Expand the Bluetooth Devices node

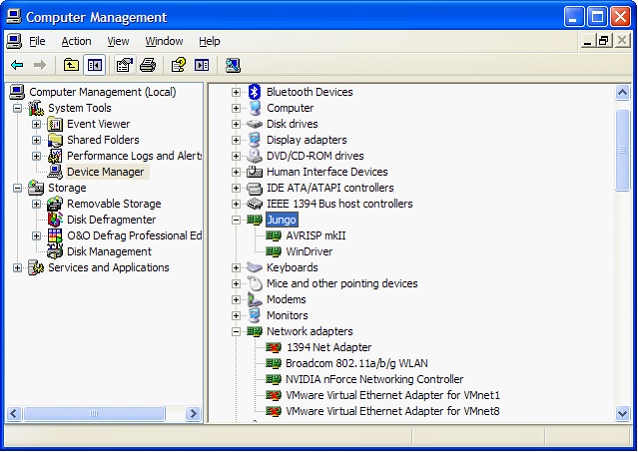[x=236, y=92]
